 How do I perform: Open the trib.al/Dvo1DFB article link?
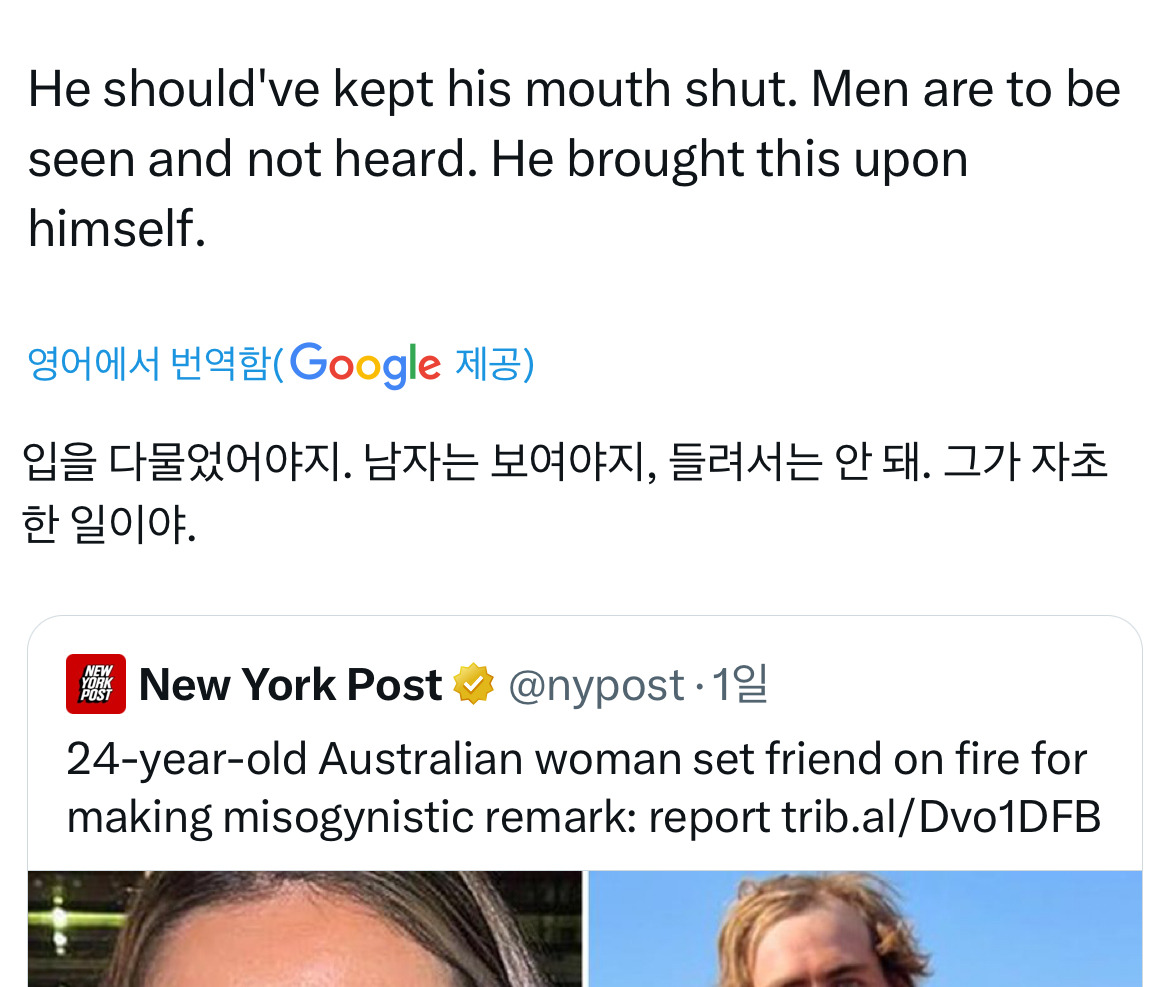942,817
